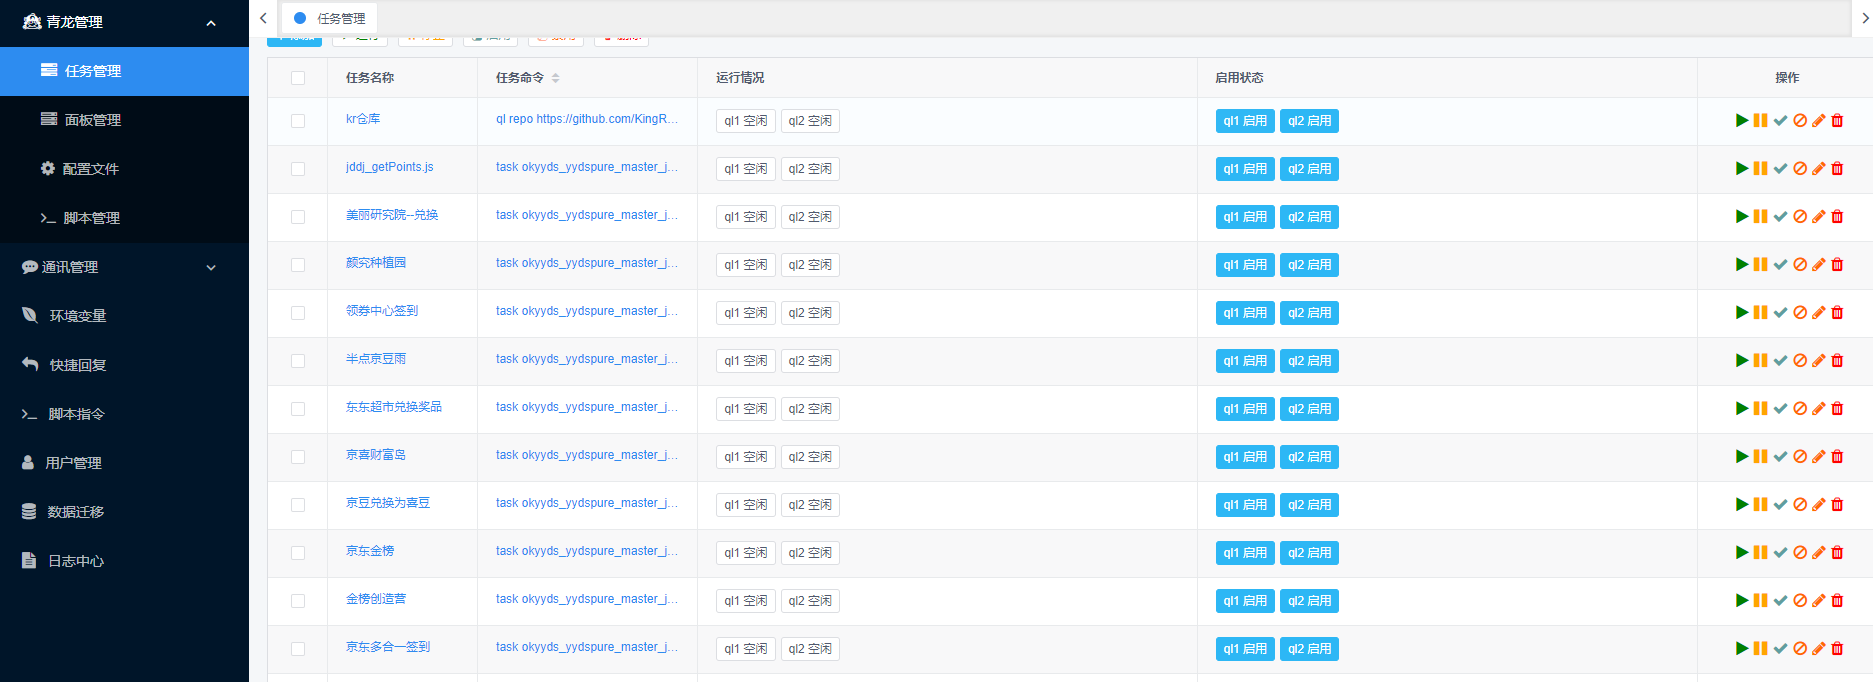This screenshot has height=682, width=1873.
Task: Tick the checkbox for 领券中心签到 row
Action: pos(298,313)
